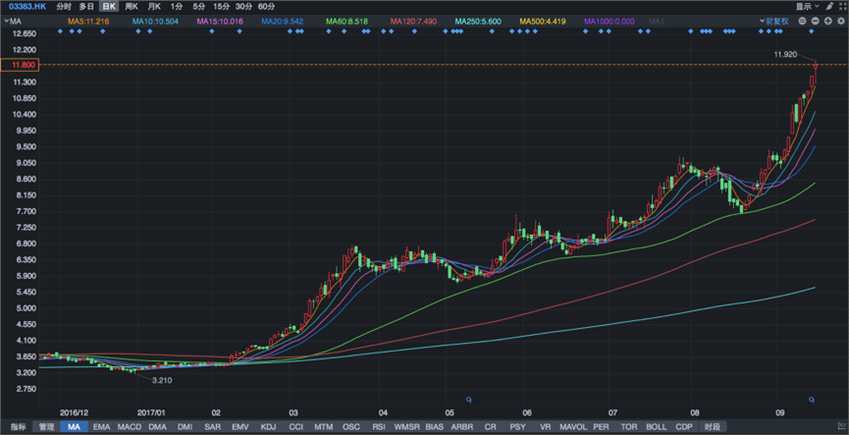Select the 月K monthly candlestick tab
The height and width of the screenshot is (435, 850).
pos(154,7)
